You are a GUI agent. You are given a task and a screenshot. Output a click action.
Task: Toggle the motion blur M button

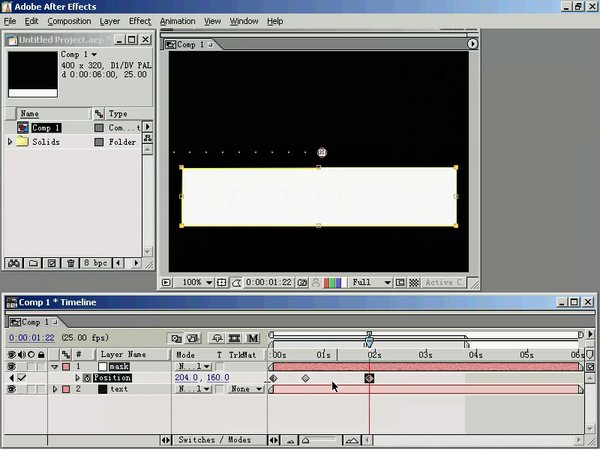[252, 338]
